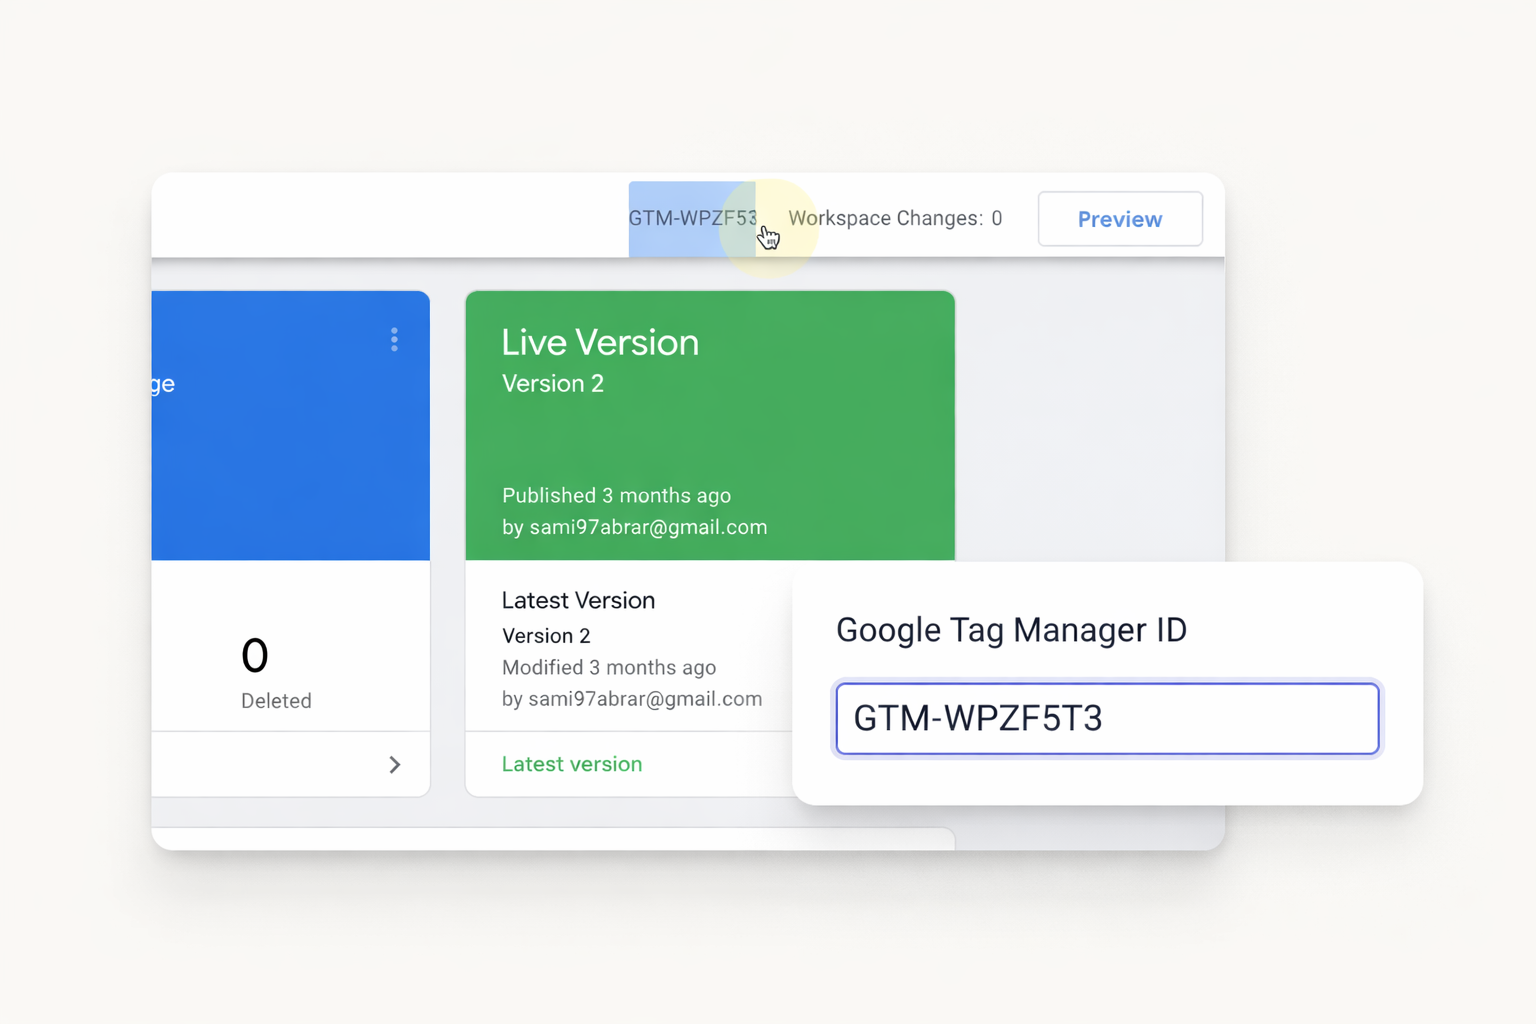
Task: Click the highlighted GTM-WPZF53 container ID
Action: click(x=691, y=218)
